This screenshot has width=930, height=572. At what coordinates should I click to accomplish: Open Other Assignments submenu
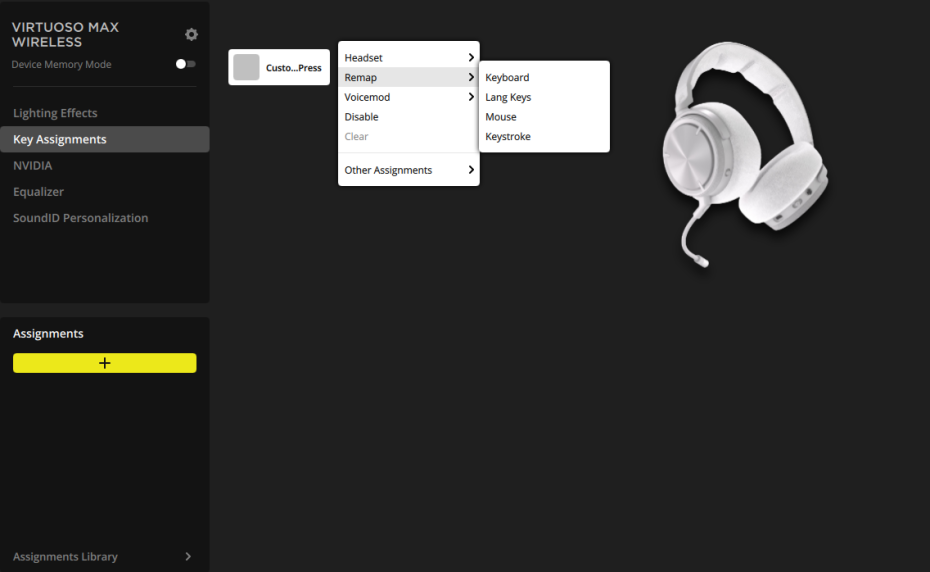pos(409,170)
